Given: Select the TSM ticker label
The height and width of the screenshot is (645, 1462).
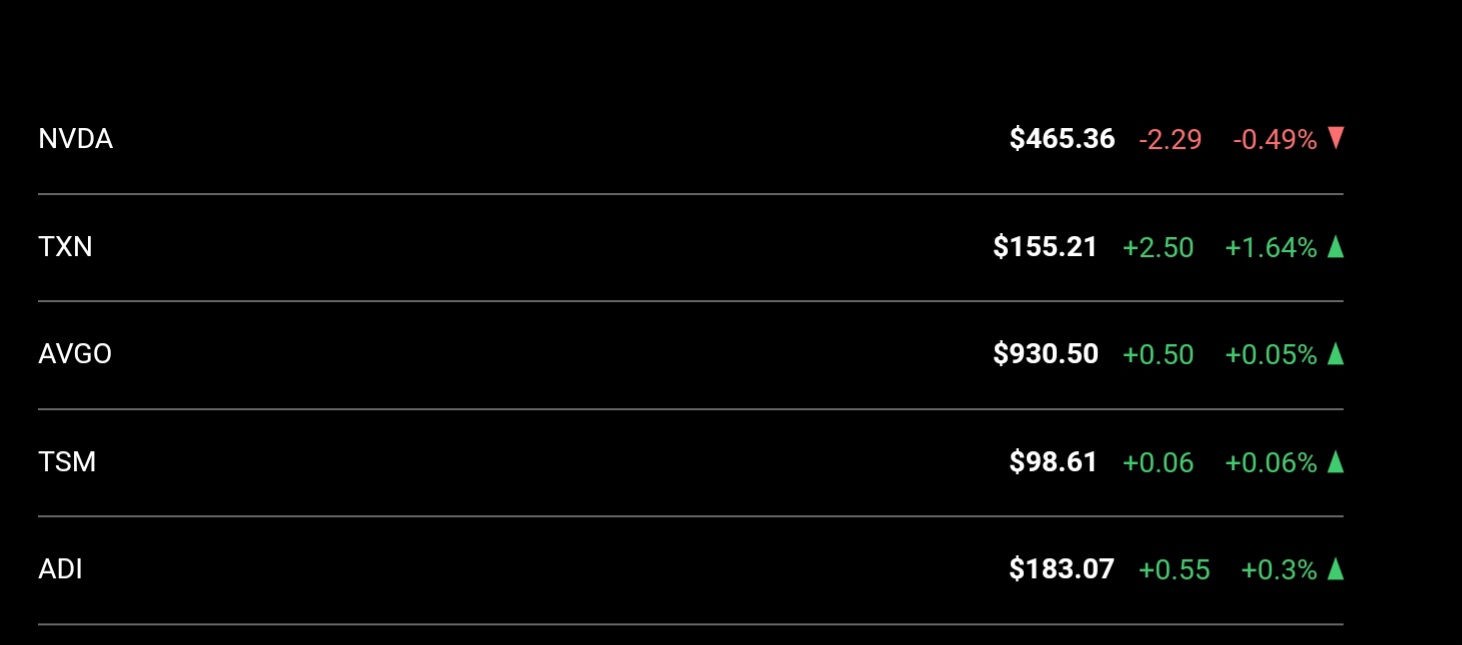Looking at the screenshot, I should tap(67, 462).
